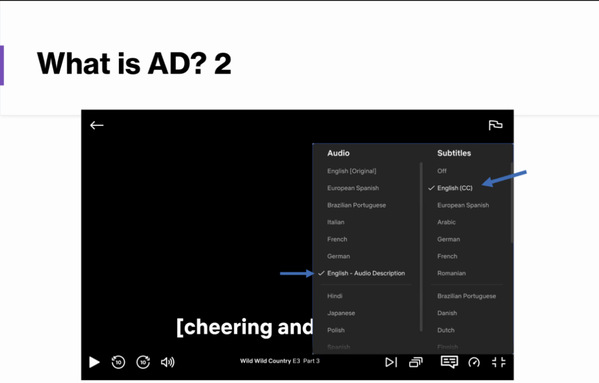Viewport: 599px width, 383px height.
Task: Pick Romanian subtitles
Action: [451, 273]
